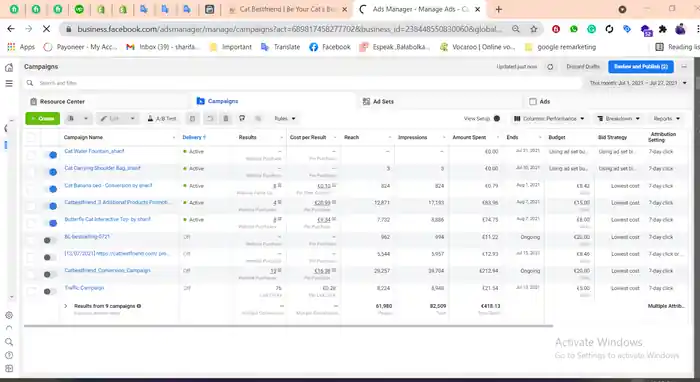Click the green Create button
Screen dimensions: 700x382
click(x=42, y=118)
